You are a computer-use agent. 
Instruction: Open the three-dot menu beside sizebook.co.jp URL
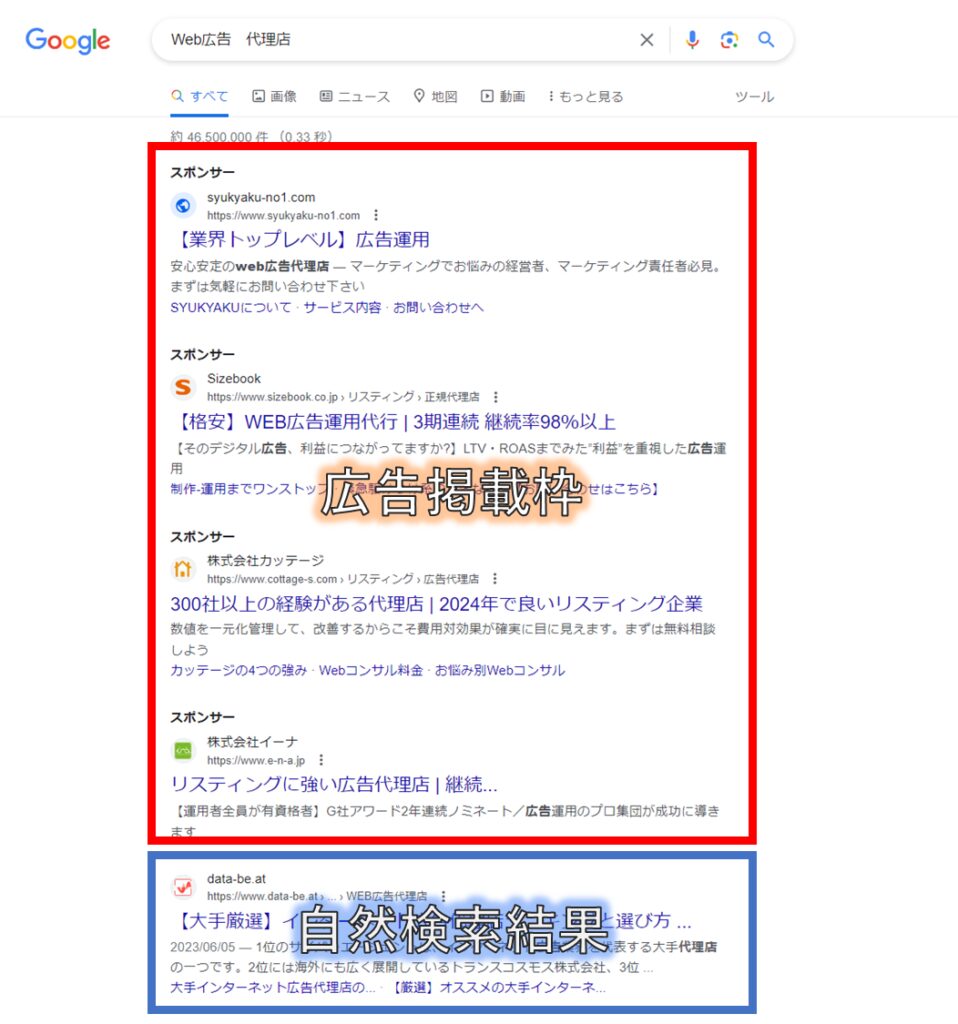click(496, 397)
